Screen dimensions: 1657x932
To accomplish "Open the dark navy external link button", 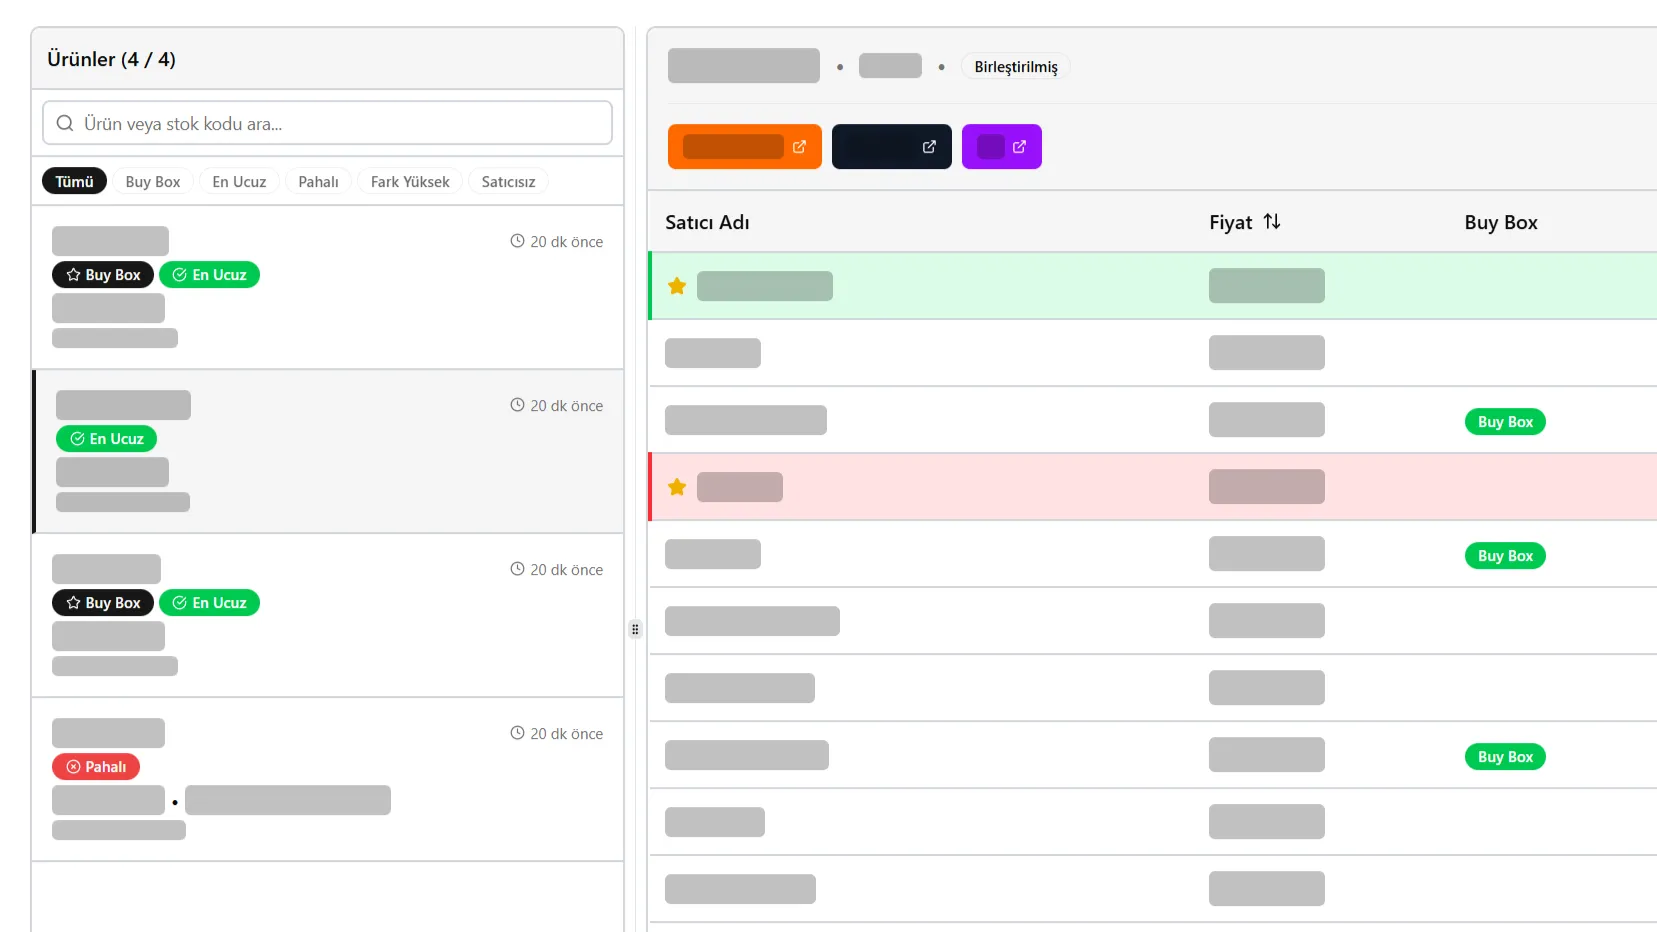I will [x=891, y=147].
